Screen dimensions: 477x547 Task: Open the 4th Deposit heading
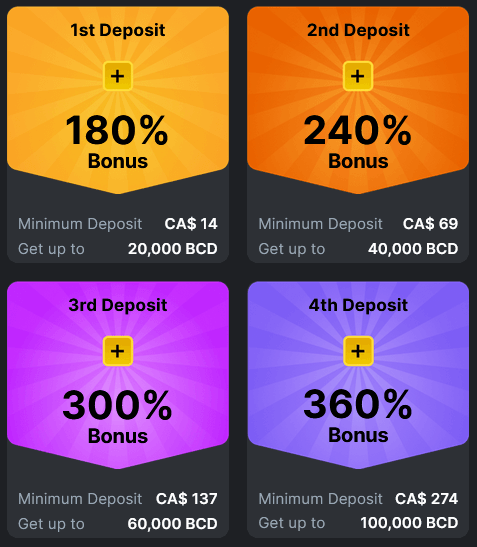point(358,305)
